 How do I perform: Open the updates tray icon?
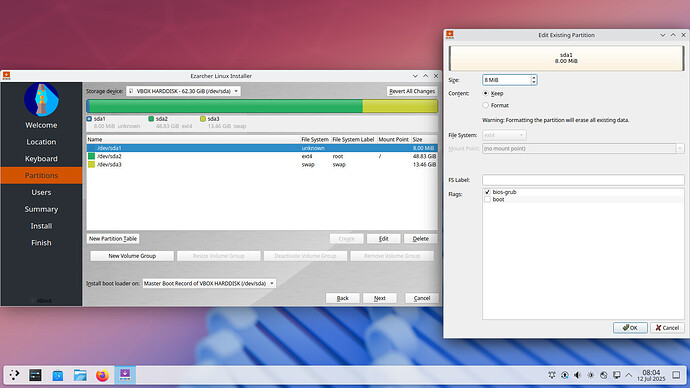click(x=565, y=375)
